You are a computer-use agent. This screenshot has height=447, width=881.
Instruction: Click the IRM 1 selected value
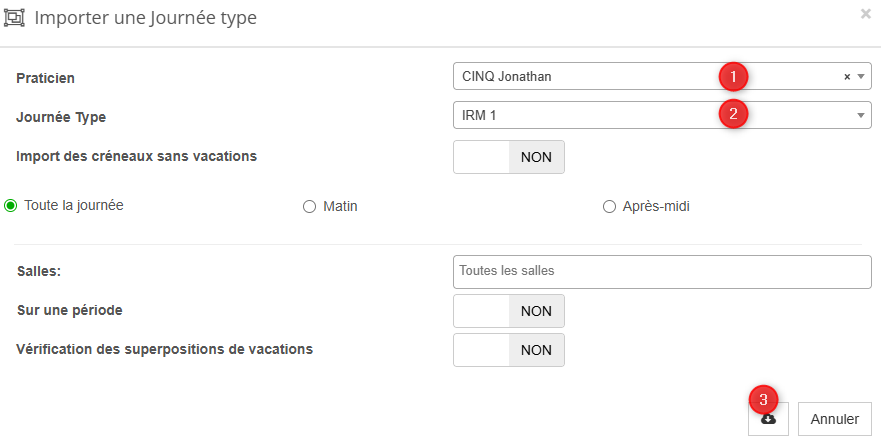click(x=480, y=115)
